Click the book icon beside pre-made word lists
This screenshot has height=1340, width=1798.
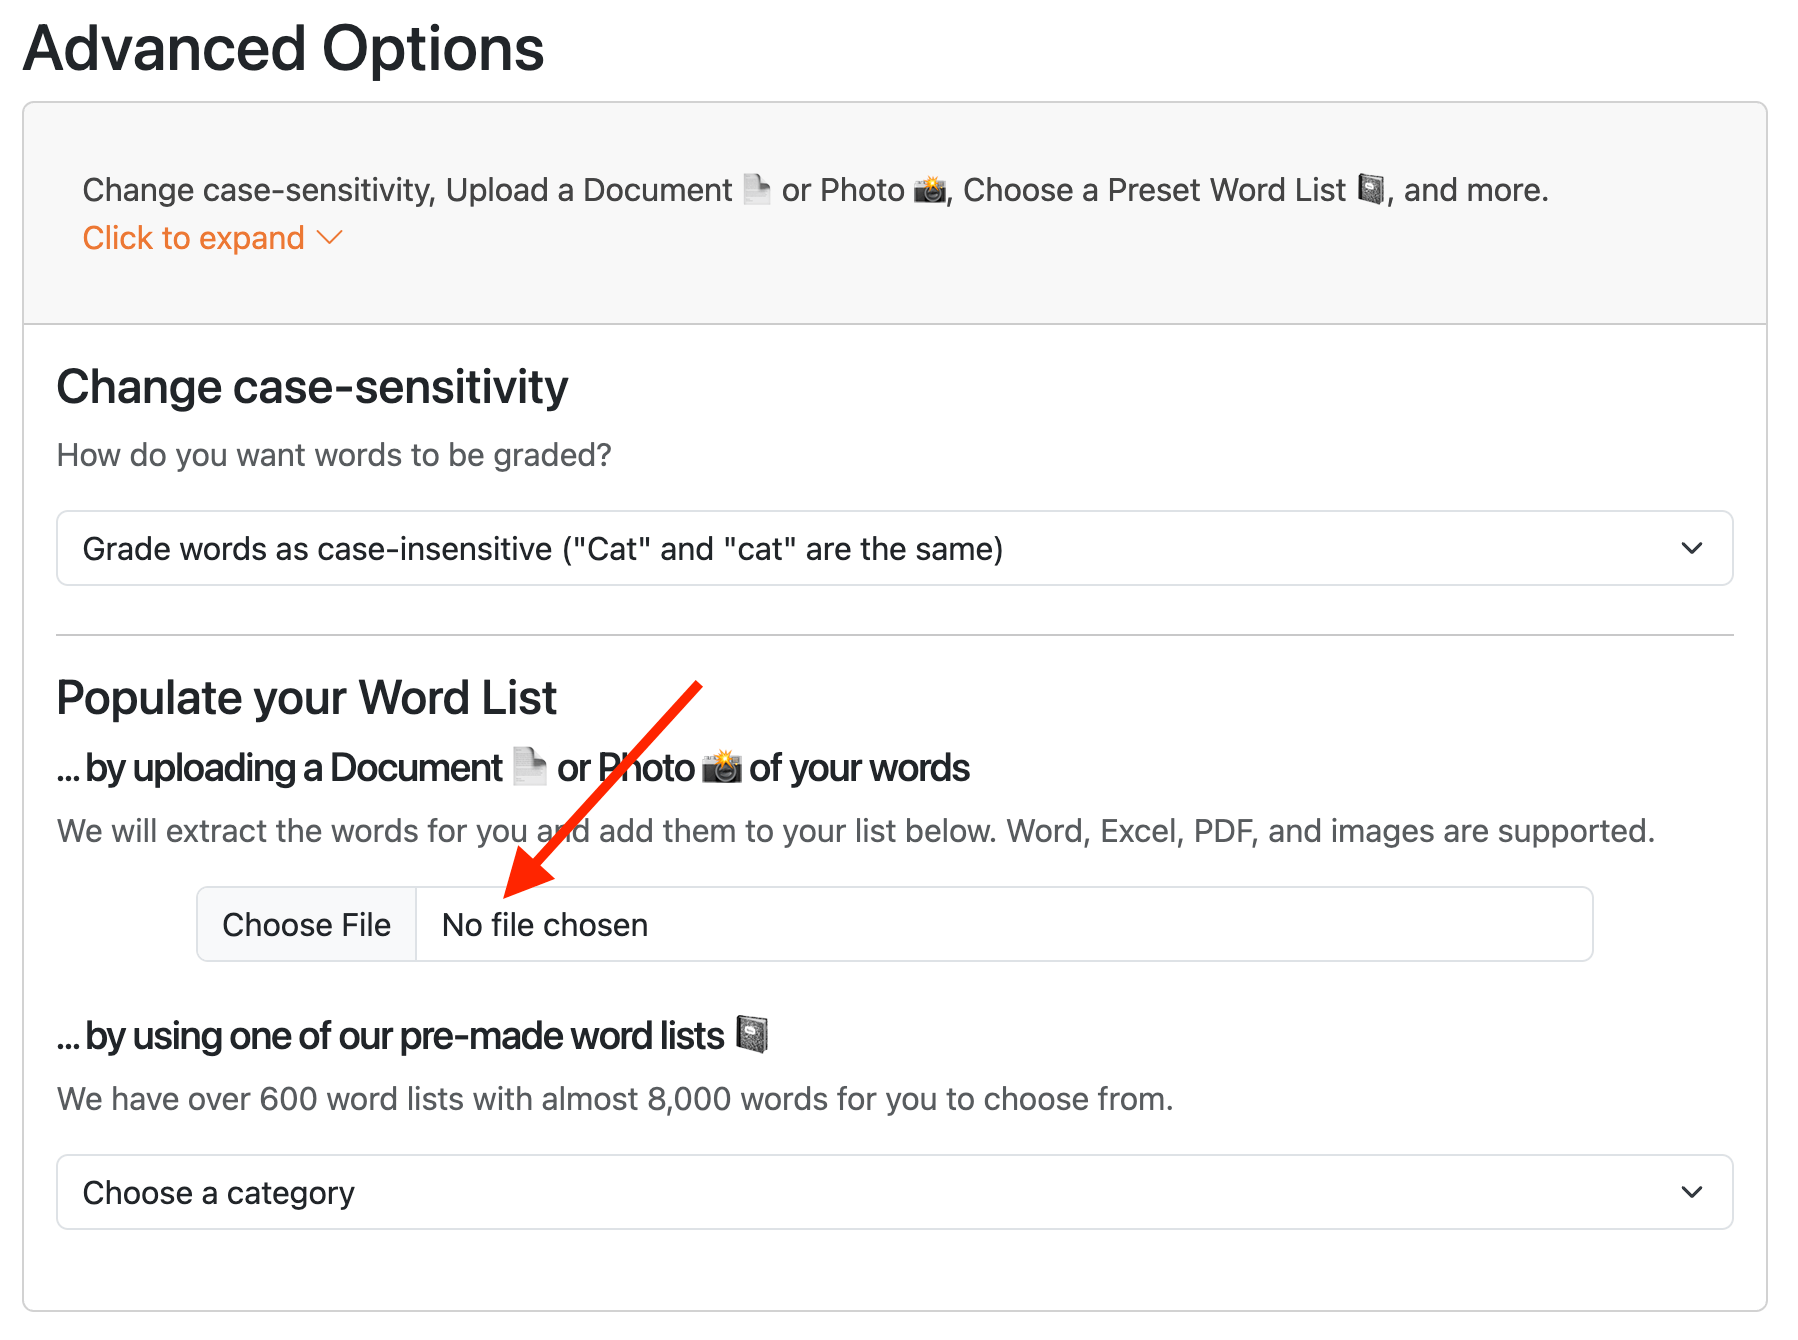[751, 1035]
